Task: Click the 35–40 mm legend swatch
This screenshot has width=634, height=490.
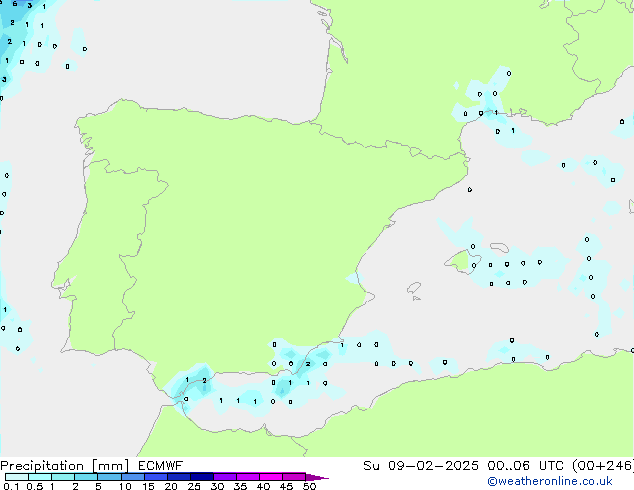Action: tap(247, 477)
